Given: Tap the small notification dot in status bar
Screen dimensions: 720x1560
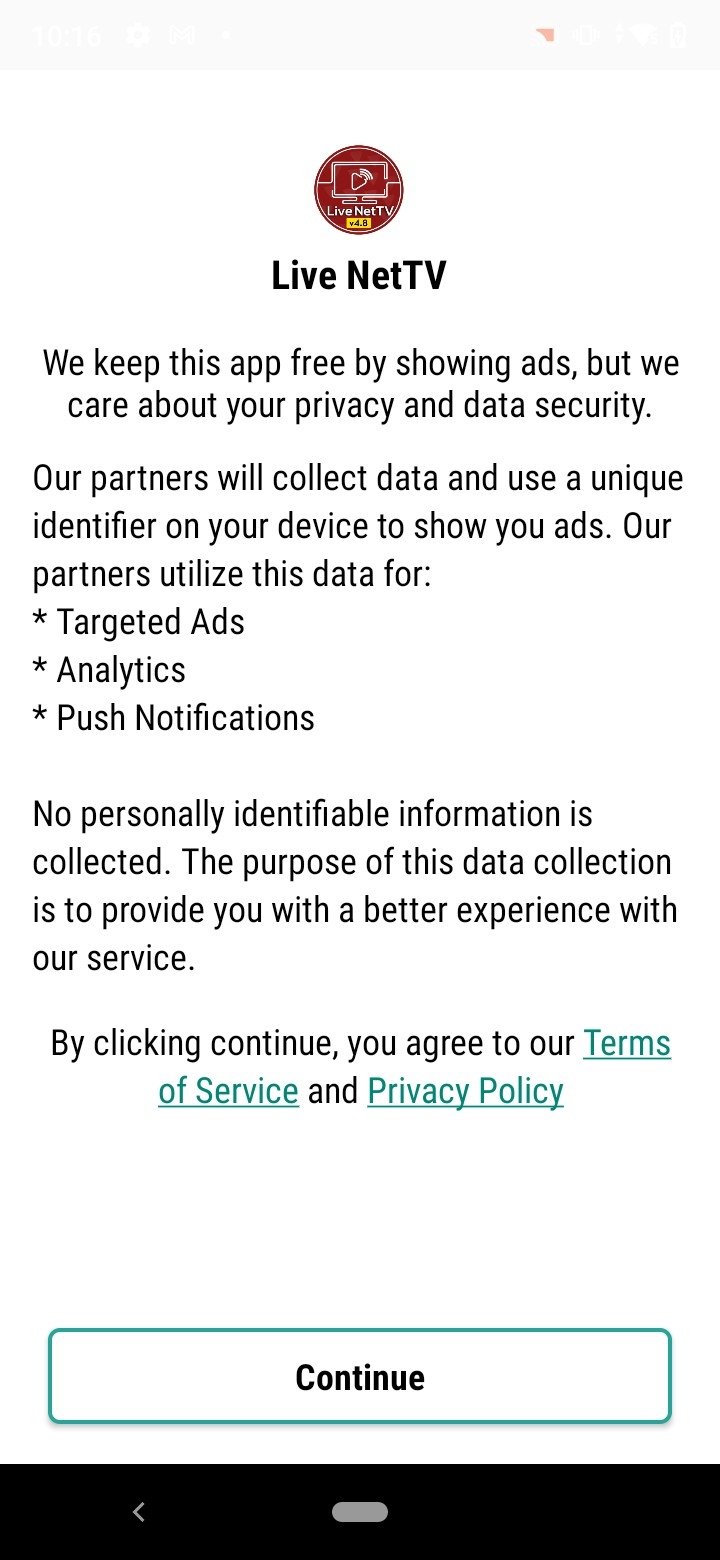Looking at the screenshot, I should click(227, 36).
